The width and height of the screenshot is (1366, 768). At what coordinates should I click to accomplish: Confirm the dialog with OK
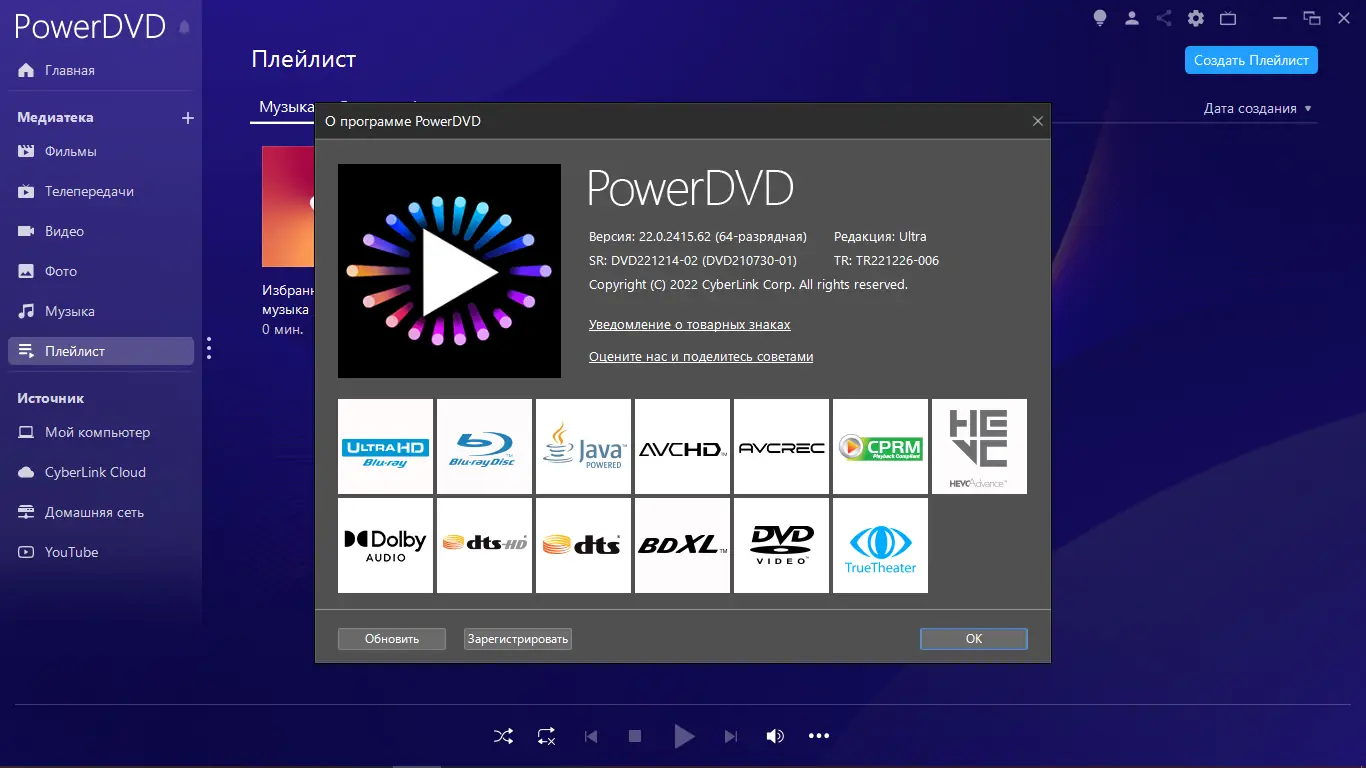pos(974,639)
